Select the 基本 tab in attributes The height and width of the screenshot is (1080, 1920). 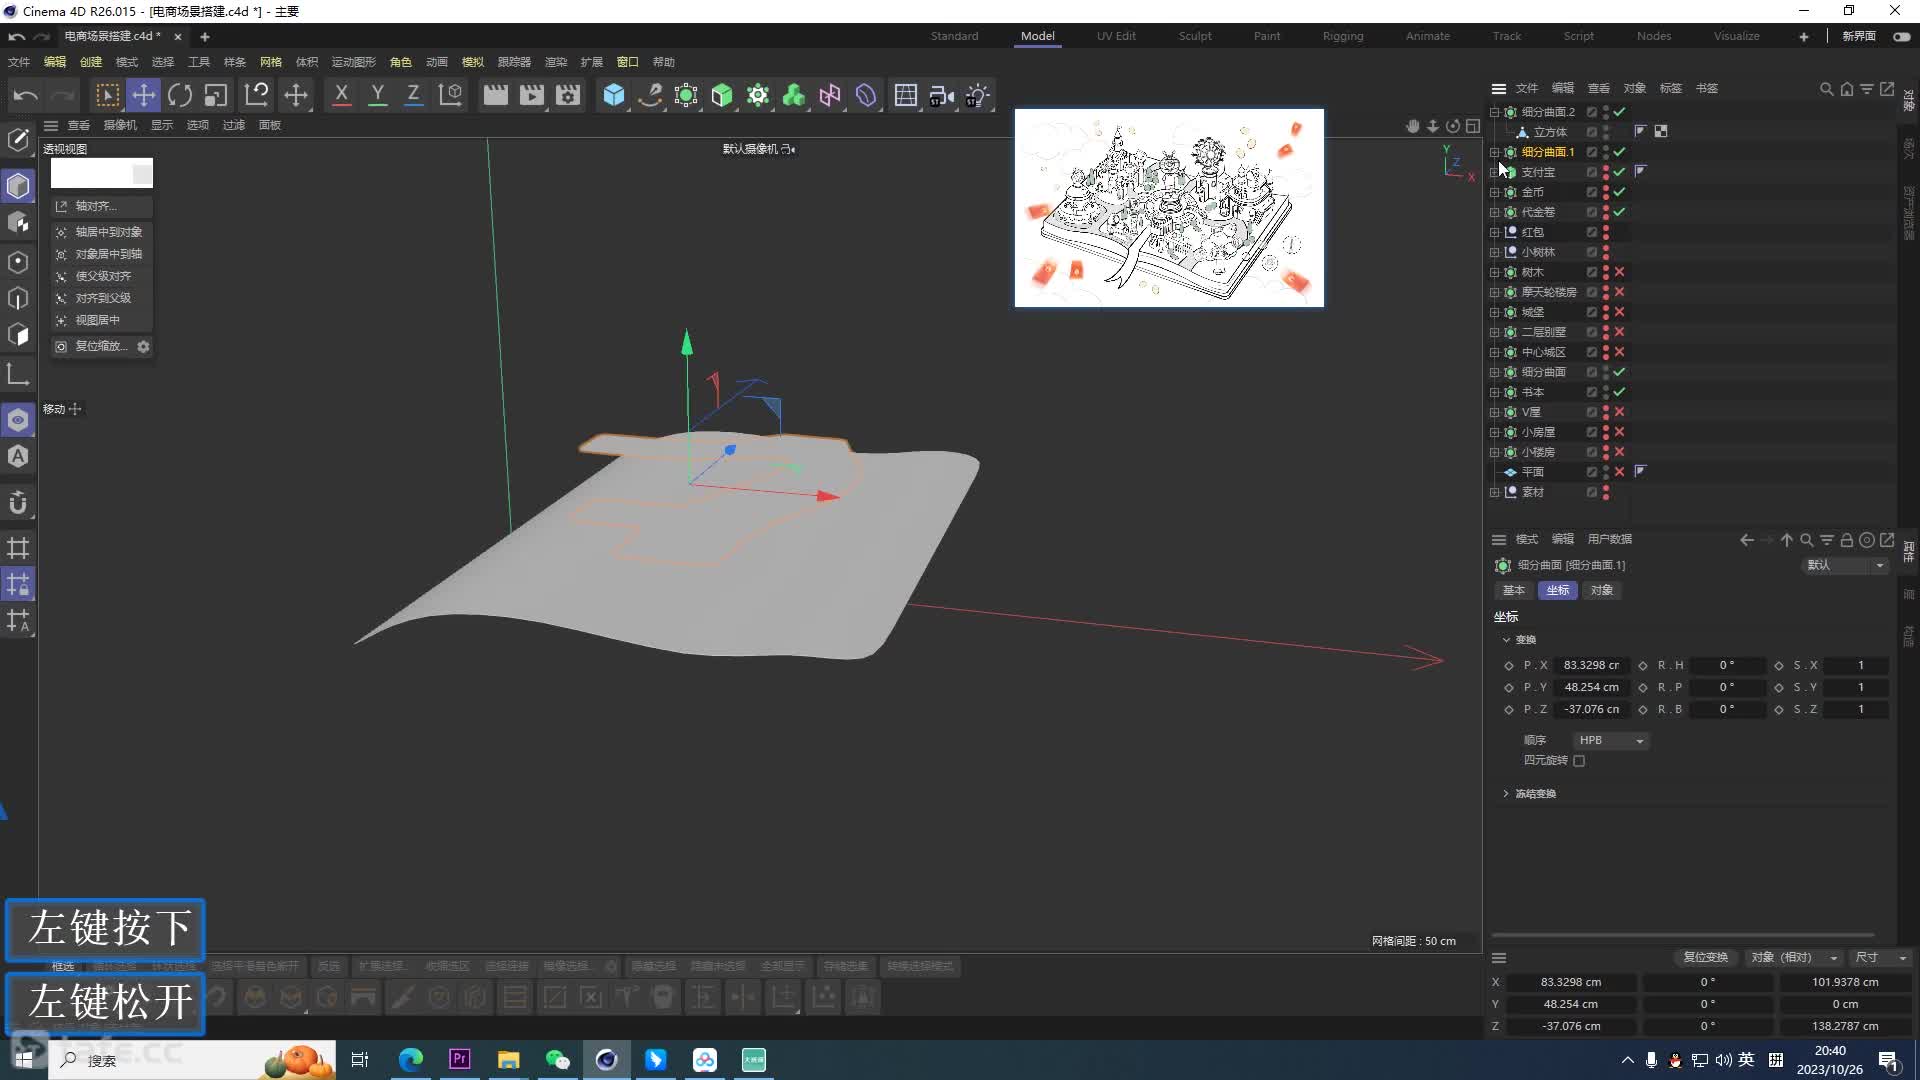click(1514, 591)
